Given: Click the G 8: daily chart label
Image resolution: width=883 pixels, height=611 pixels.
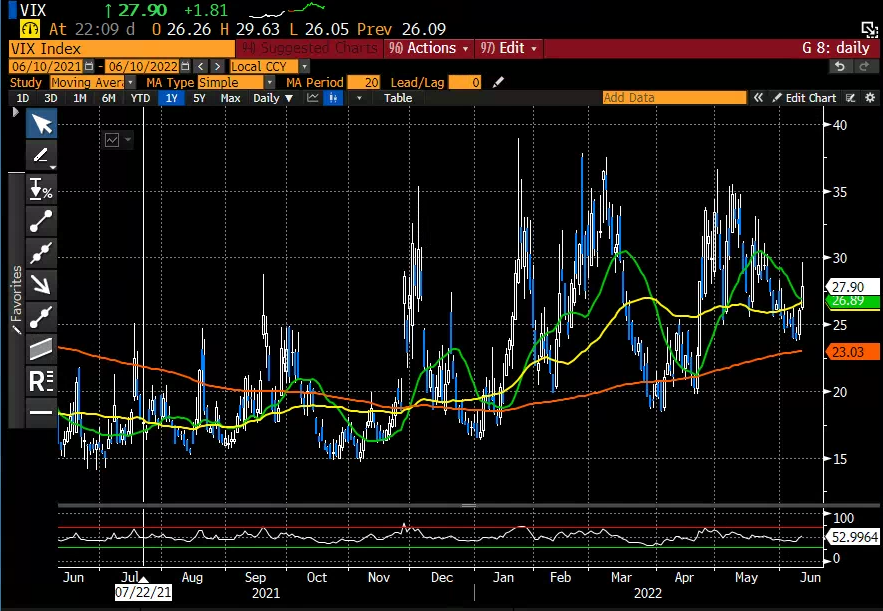Looking at the screenshot, I should tap(836, 48).
